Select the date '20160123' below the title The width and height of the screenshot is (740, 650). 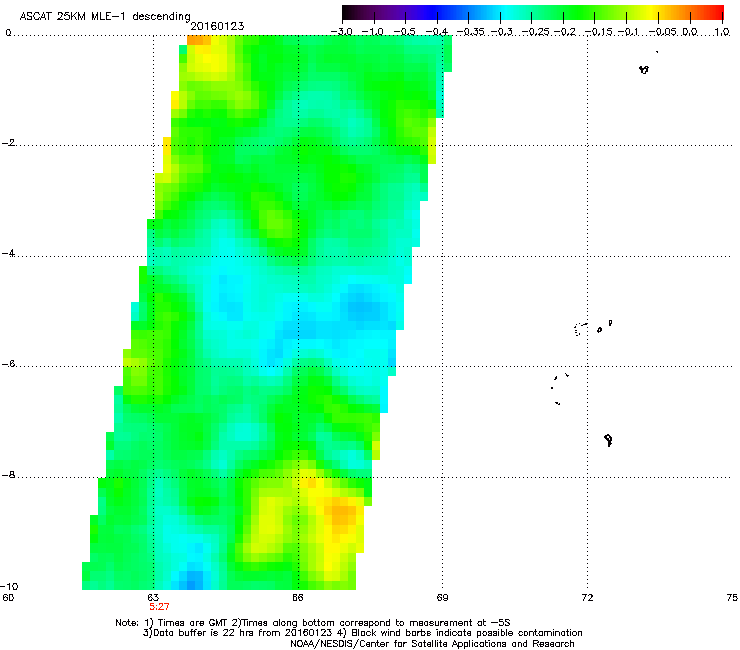click(x=217, y=26)
